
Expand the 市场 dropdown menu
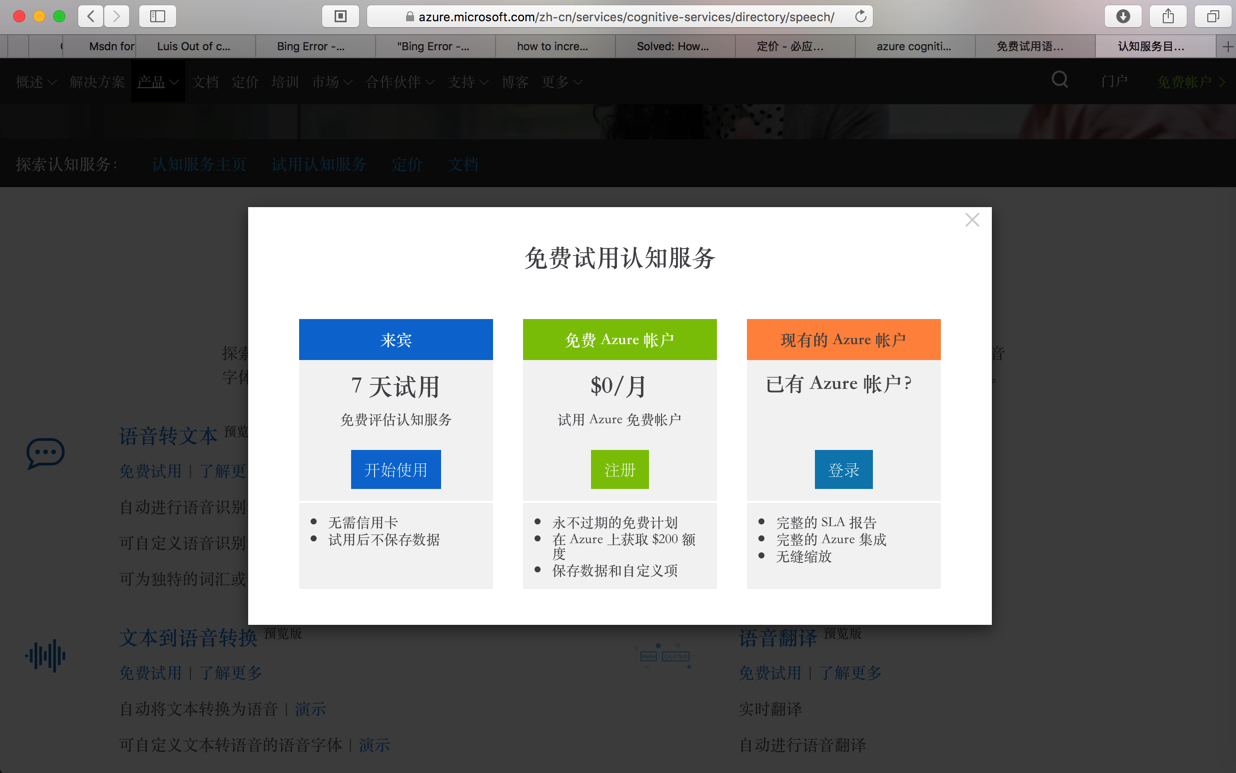point(332,82)
